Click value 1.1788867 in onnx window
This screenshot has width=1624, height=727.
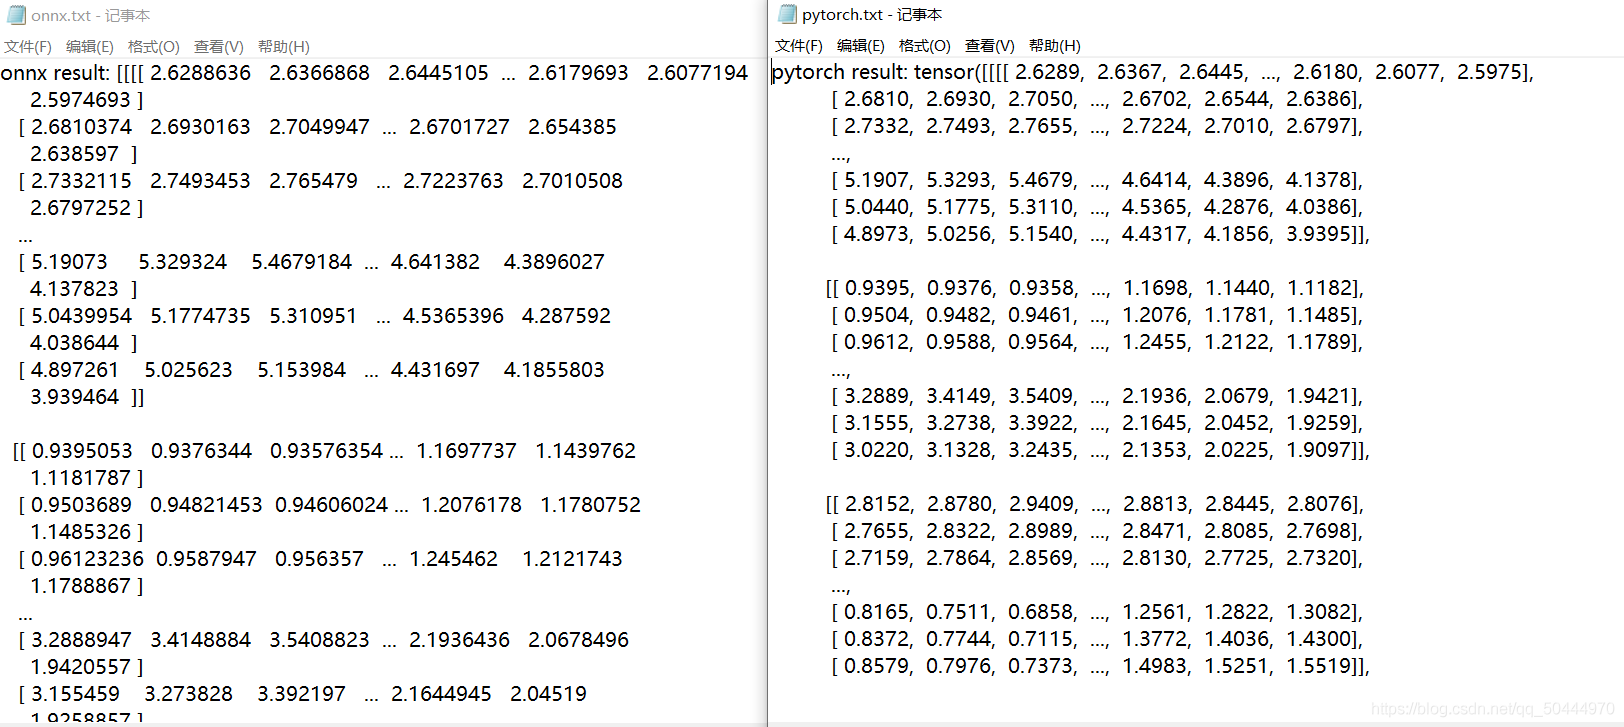80,586
